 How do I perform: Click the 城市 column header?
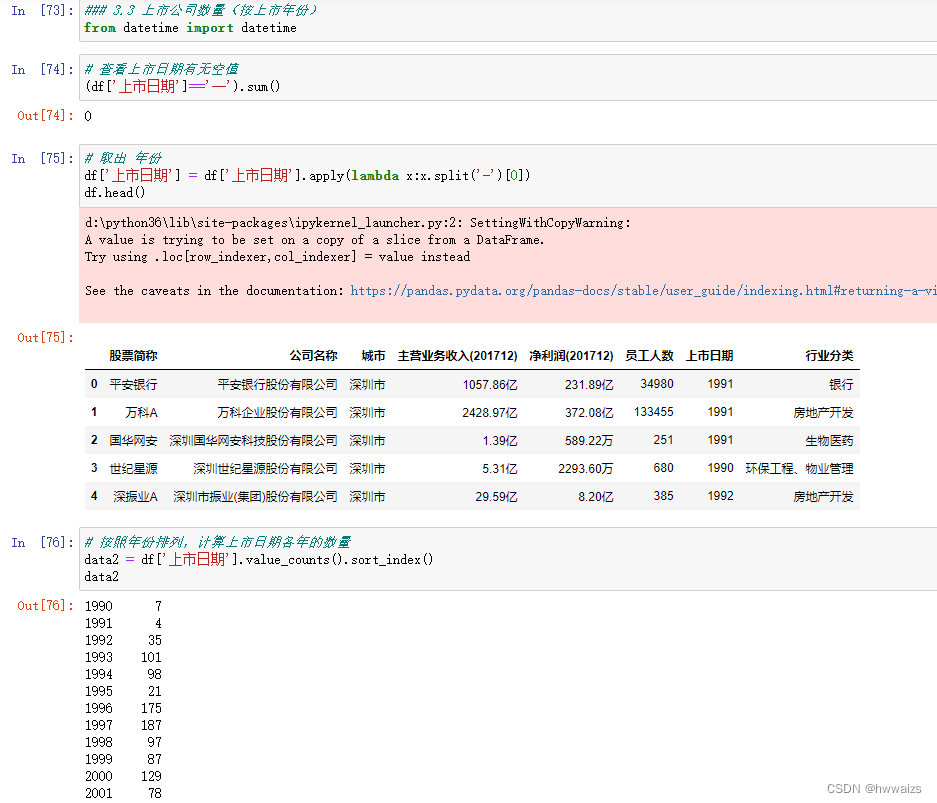coord(373,356)
